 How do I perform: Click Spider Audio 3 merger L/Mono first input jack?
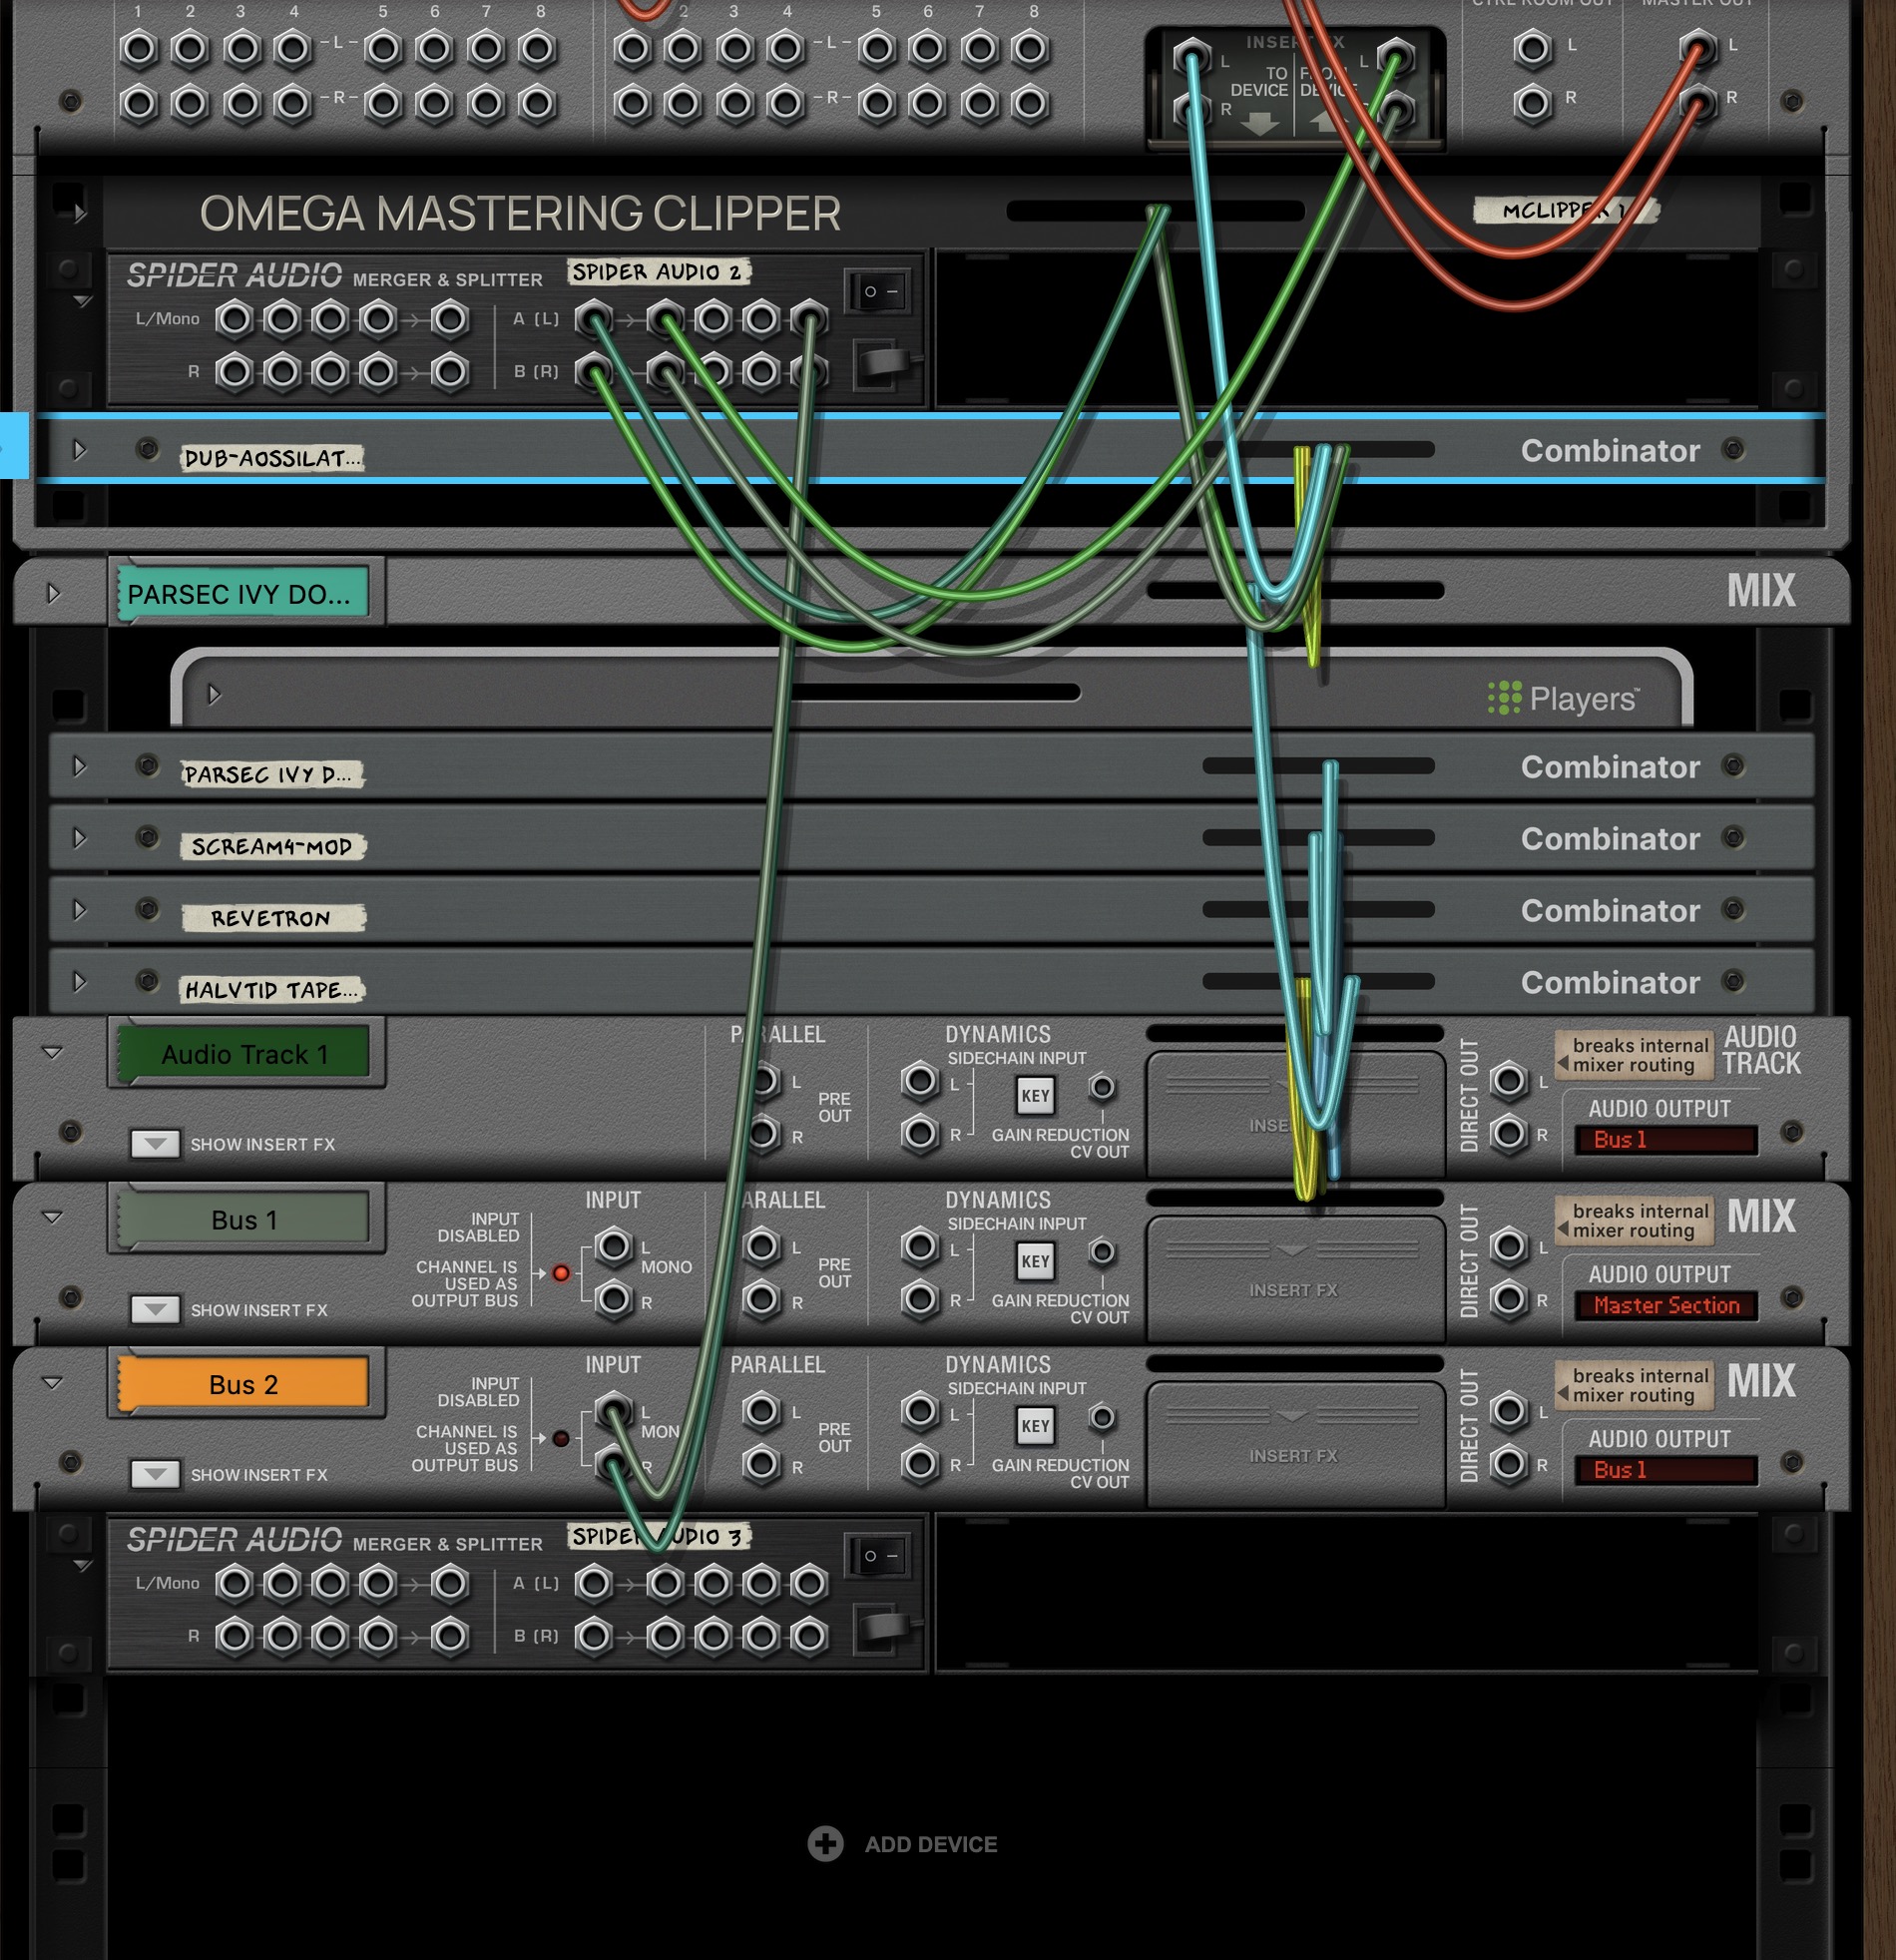point(234,1583)
